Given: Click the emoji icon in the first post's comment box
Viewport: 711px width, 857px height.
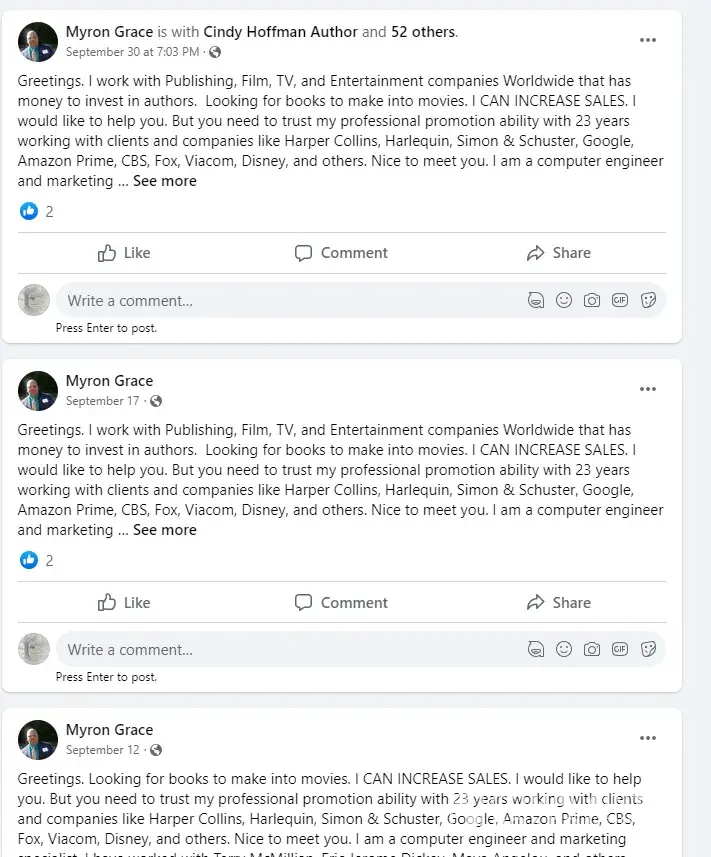Looking at the screenshot, I should click(x=564, y=300).
